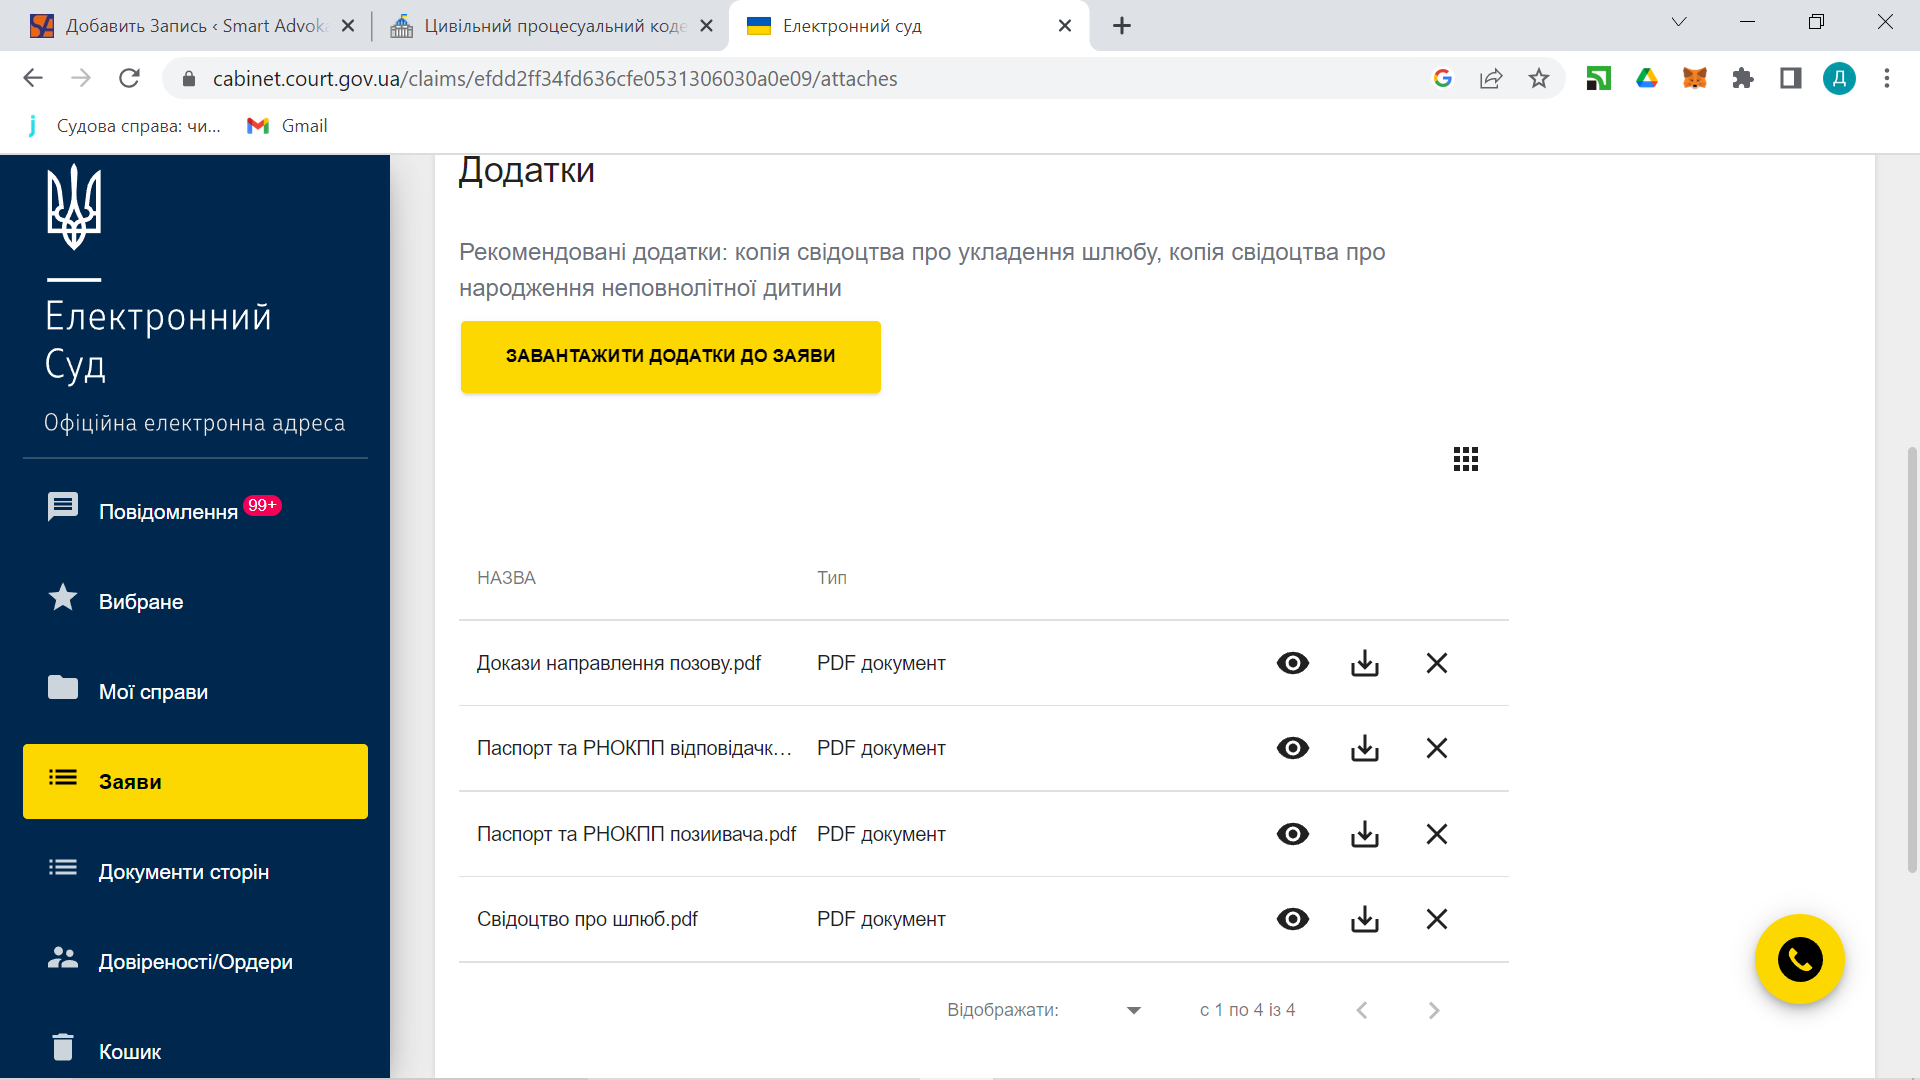This screenshot has width=1920, height=1080.
Task: Open Chrome three-dot menu
Action: click(x=1886, y=78)
